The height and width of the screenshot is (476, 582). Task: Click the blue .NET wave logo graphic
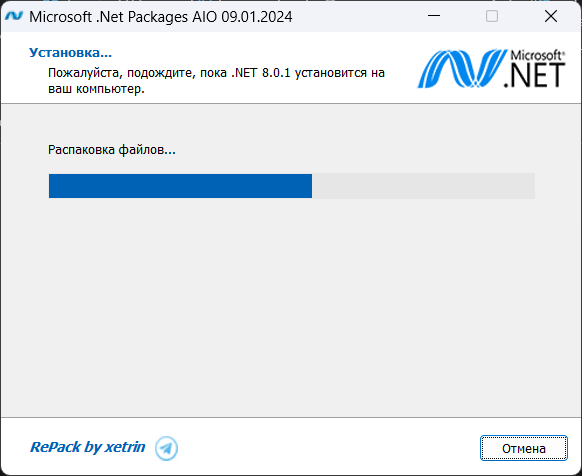point(462,69)
